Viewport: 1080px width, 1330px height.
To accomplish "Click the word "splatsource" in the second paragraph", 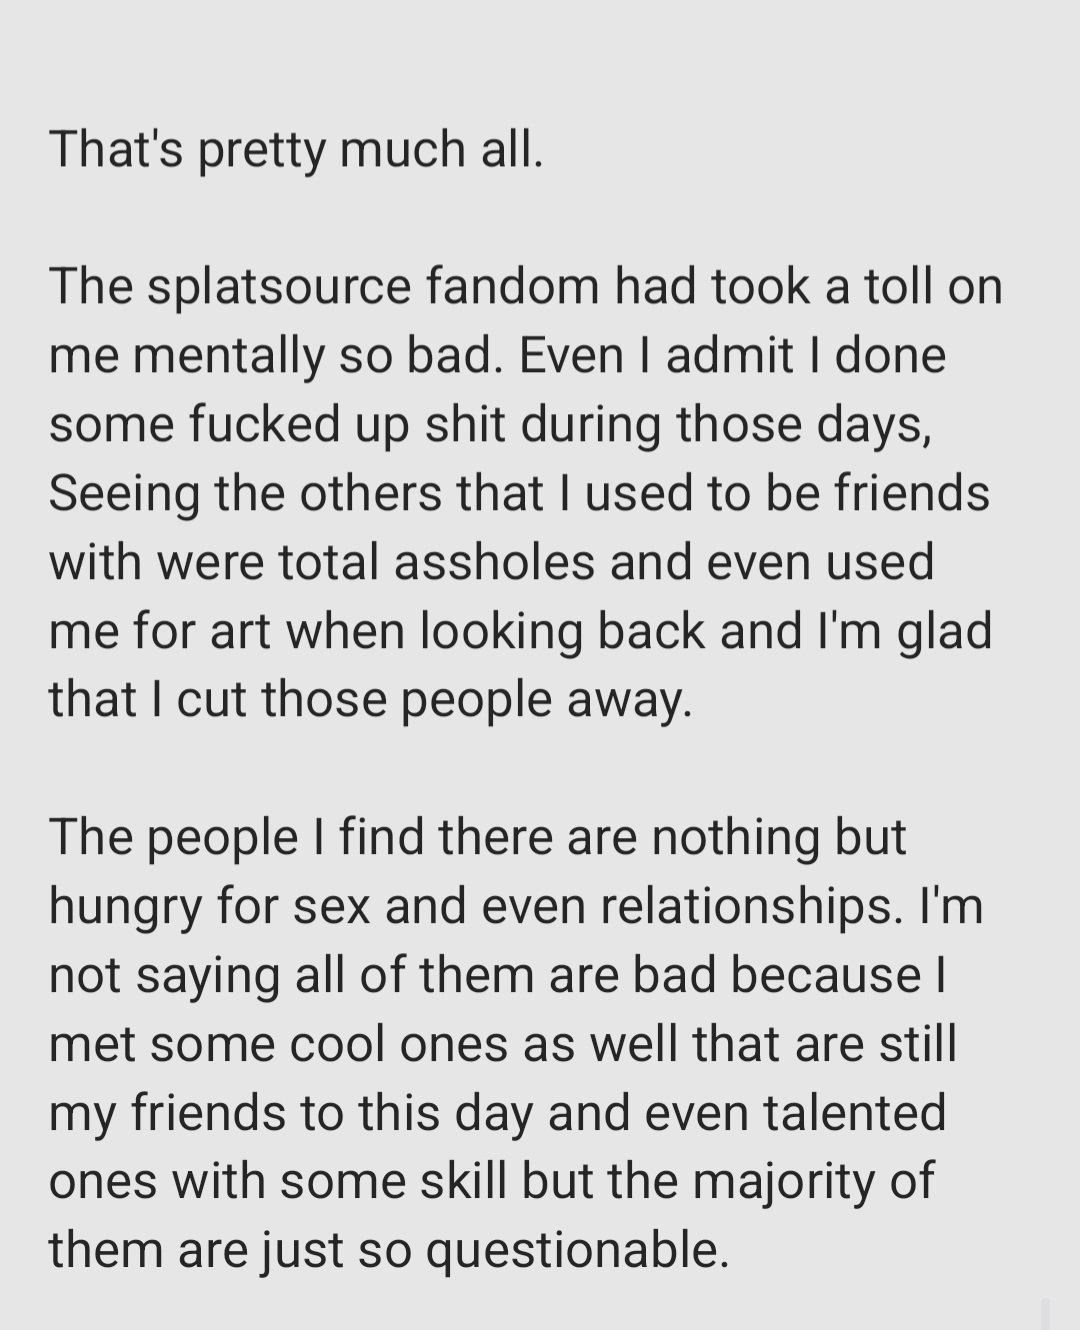I will point(279,287).
